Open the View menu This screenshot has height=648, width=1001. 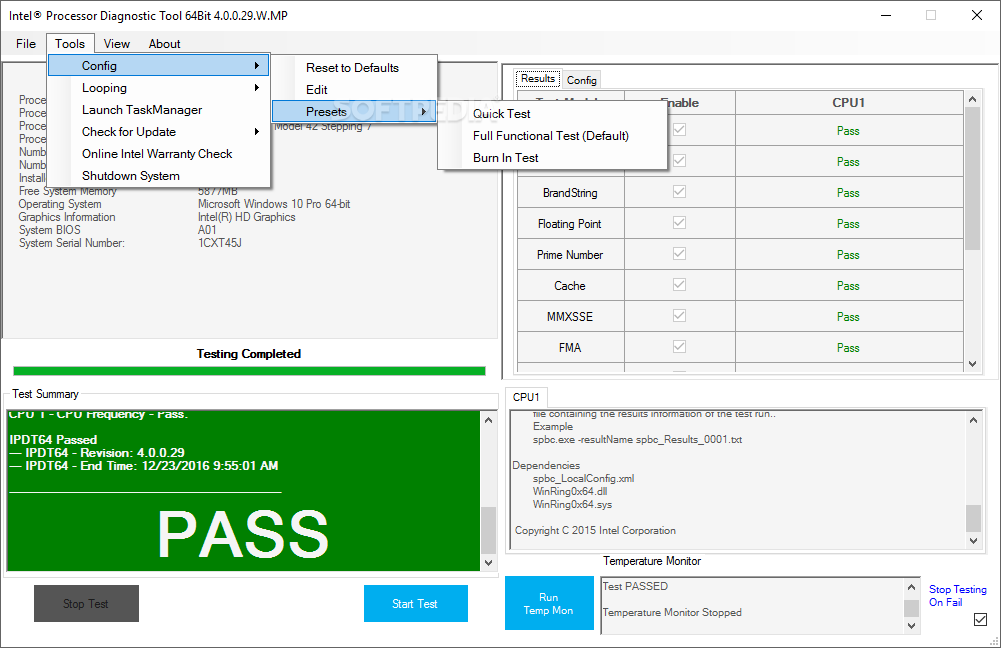click(x=117, y=43)
